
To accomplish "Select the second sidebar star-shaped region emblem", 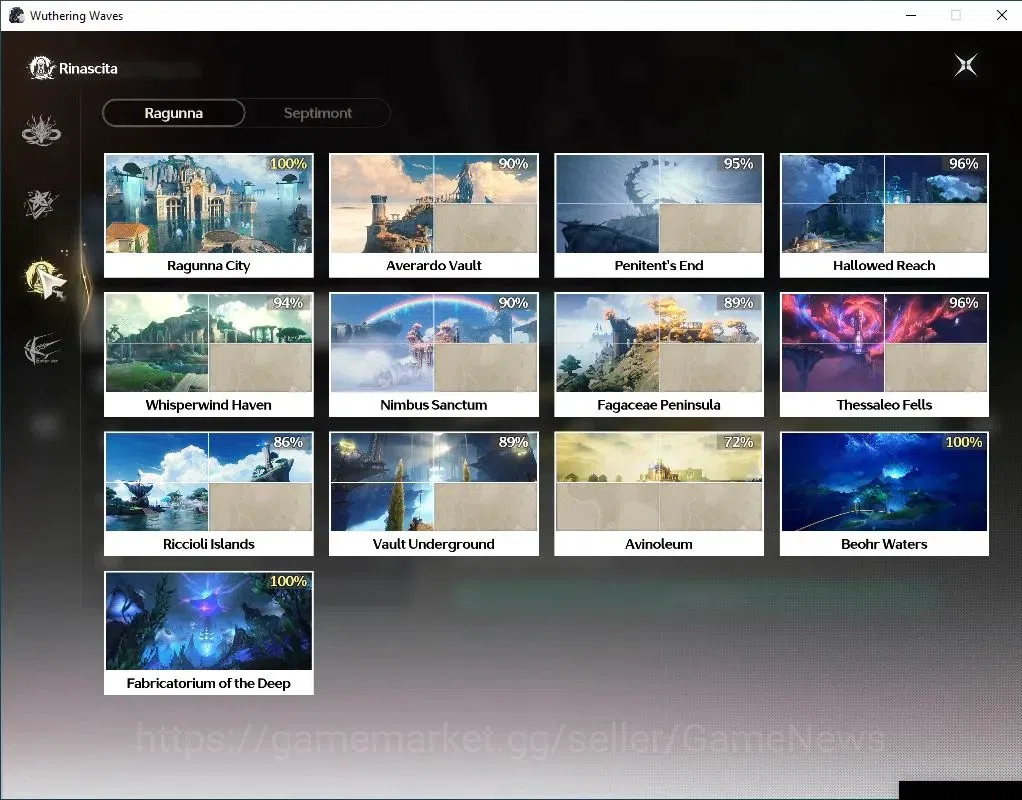I will tap(41, 204).
